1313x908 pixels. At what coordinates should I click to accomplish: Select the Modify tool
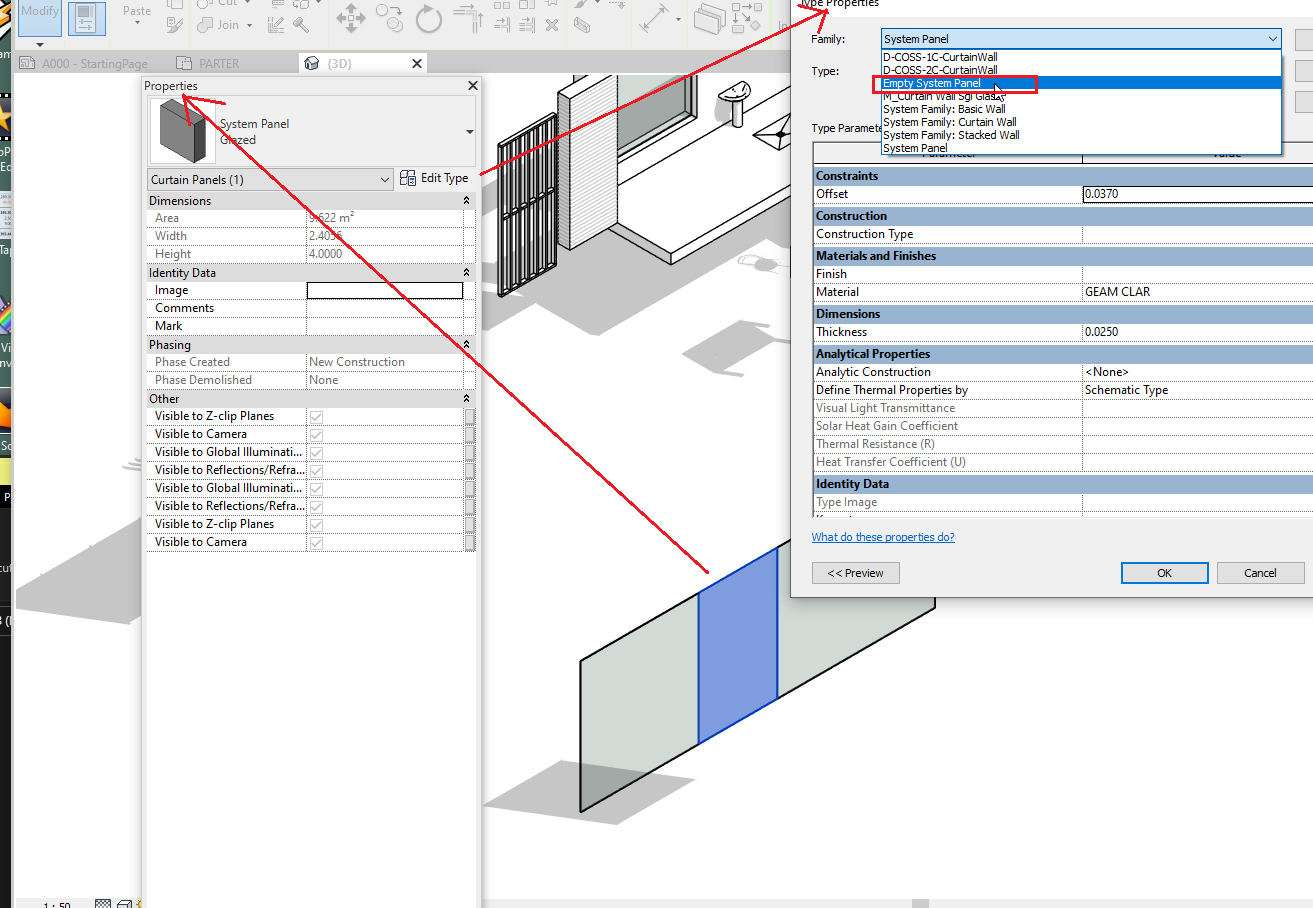[x=40, y=11]
